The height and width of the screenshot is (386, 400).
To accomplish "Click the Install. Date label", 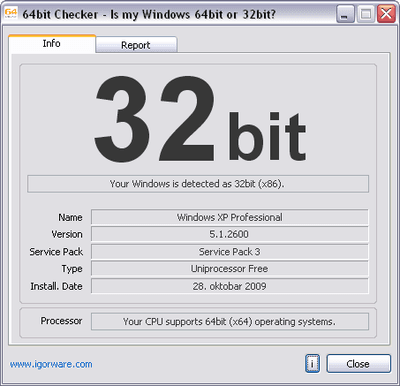I will (56, 286).
